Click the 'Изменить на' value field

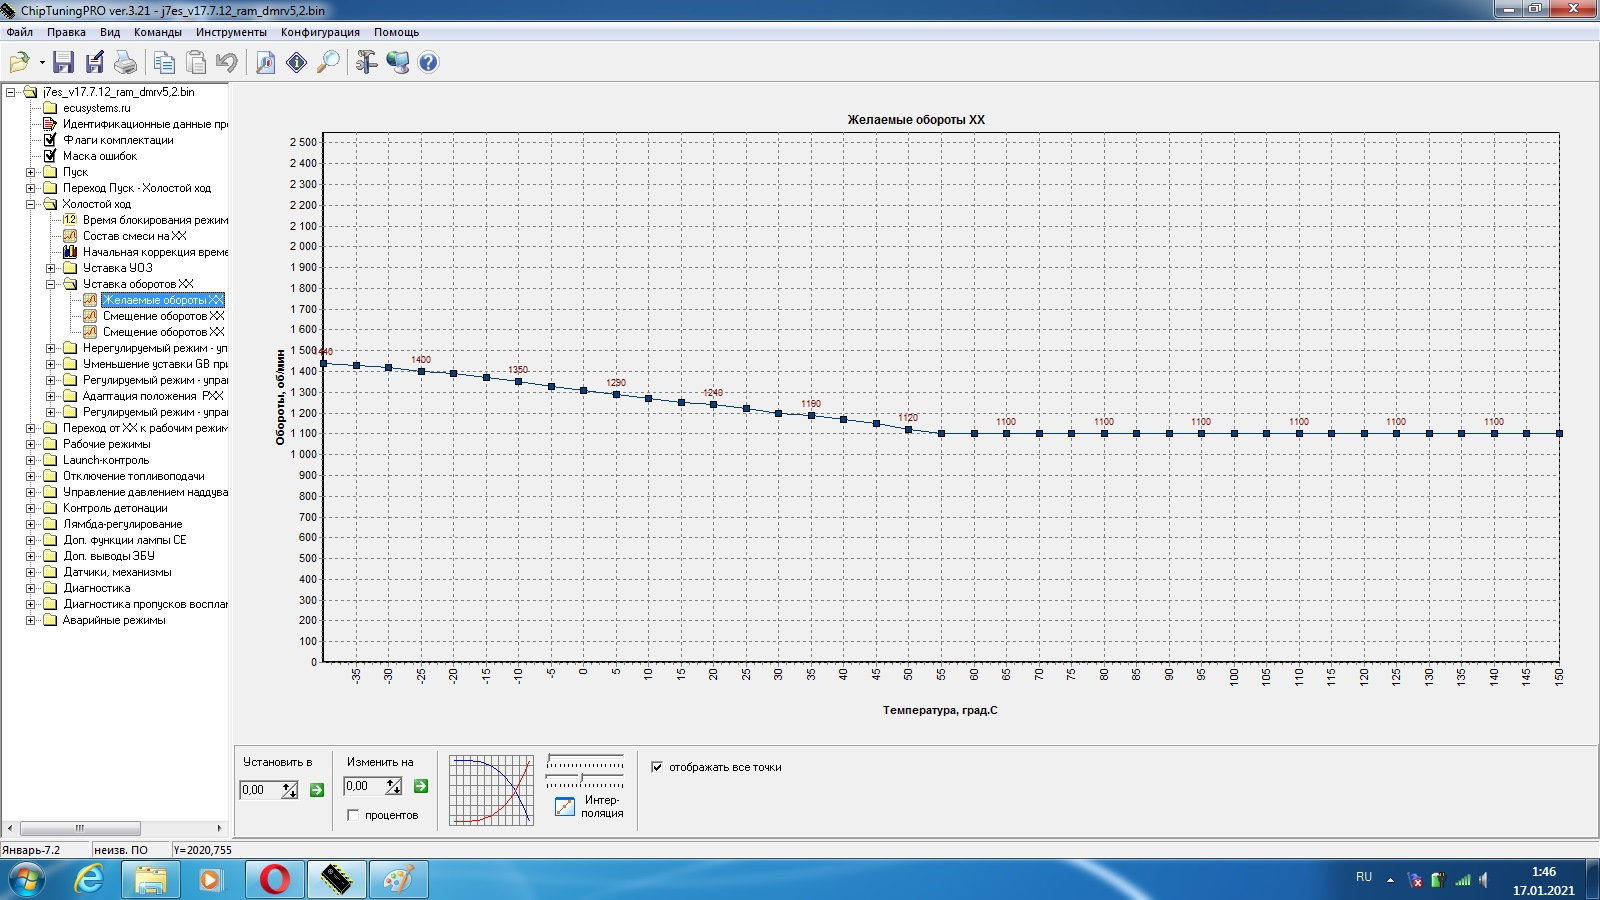point(364,786)
